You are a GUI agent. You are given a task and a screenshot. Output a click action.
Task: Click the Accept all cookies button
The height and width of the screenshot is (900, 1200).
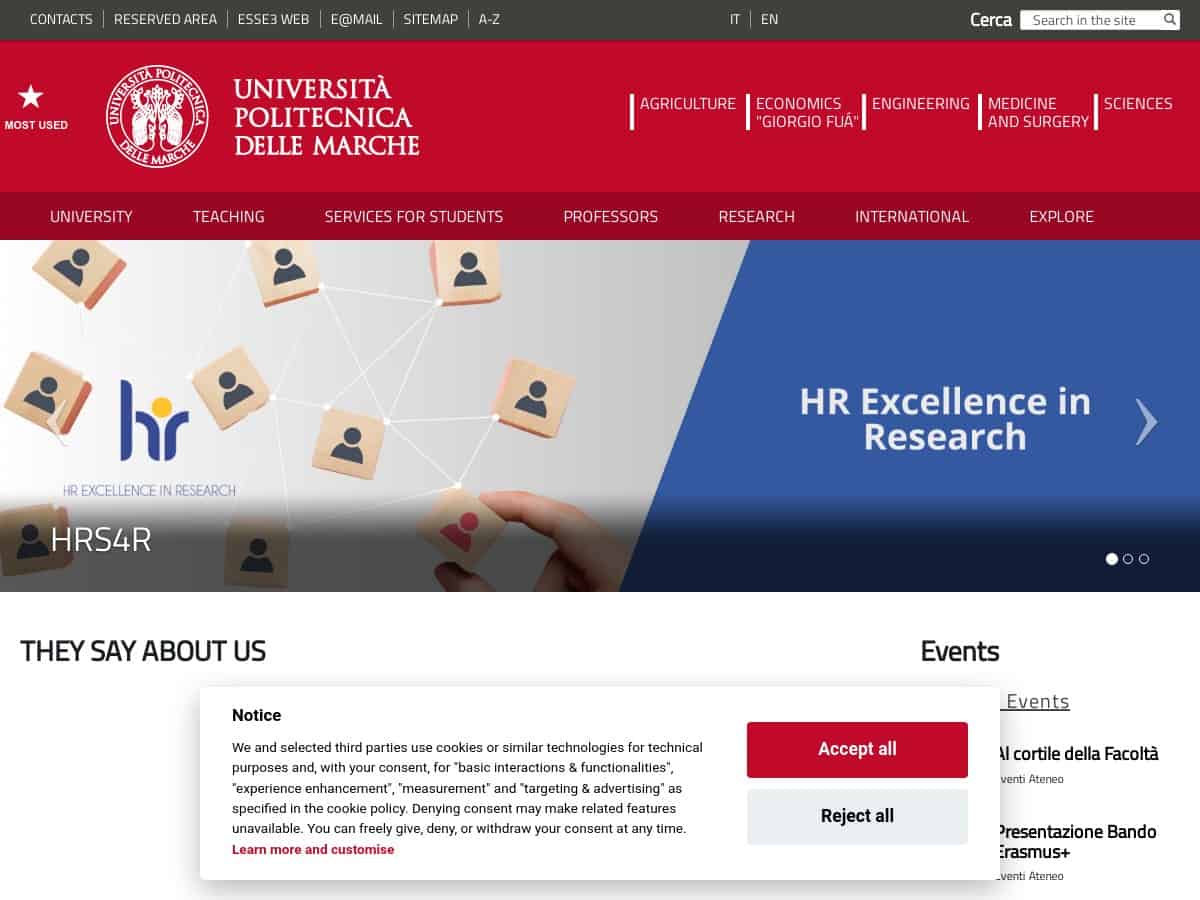[857, 749]
